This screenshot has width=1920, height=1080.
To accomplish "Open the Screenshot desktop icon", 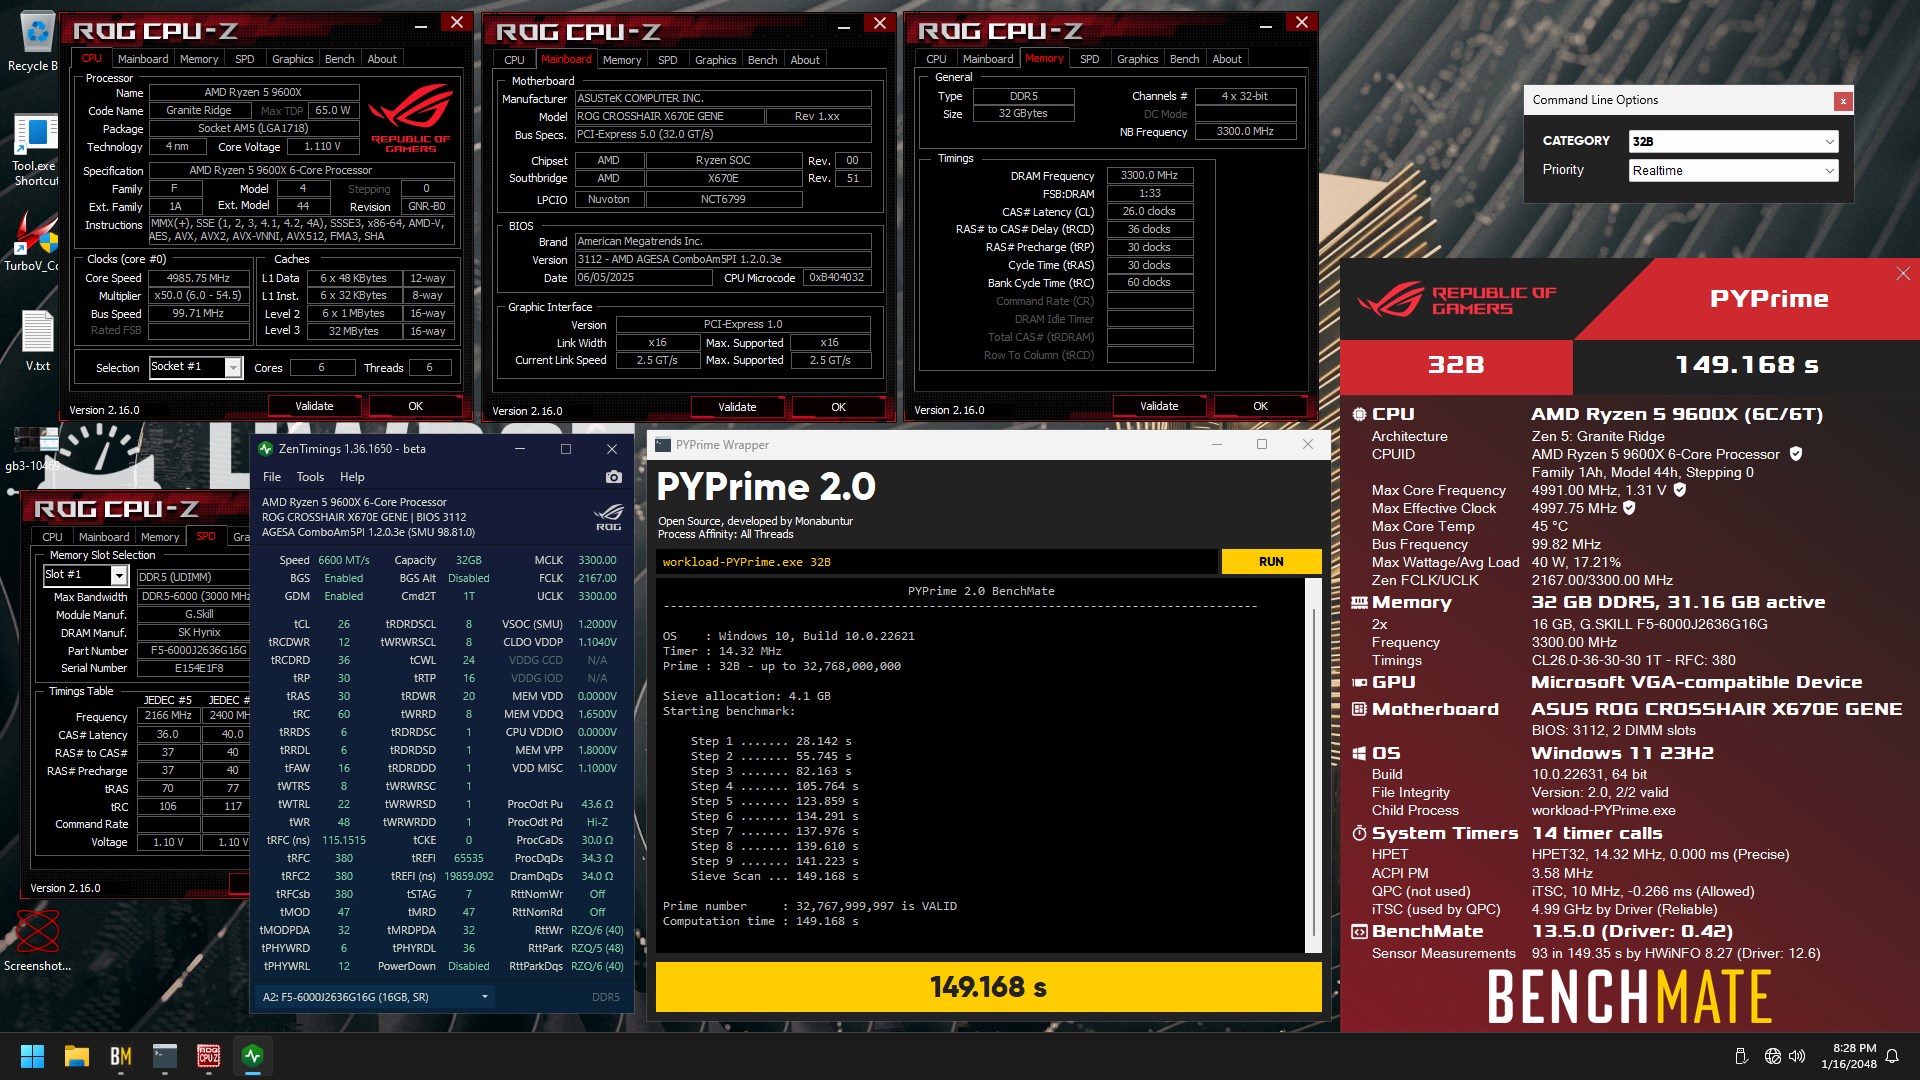I will point(37,940).
